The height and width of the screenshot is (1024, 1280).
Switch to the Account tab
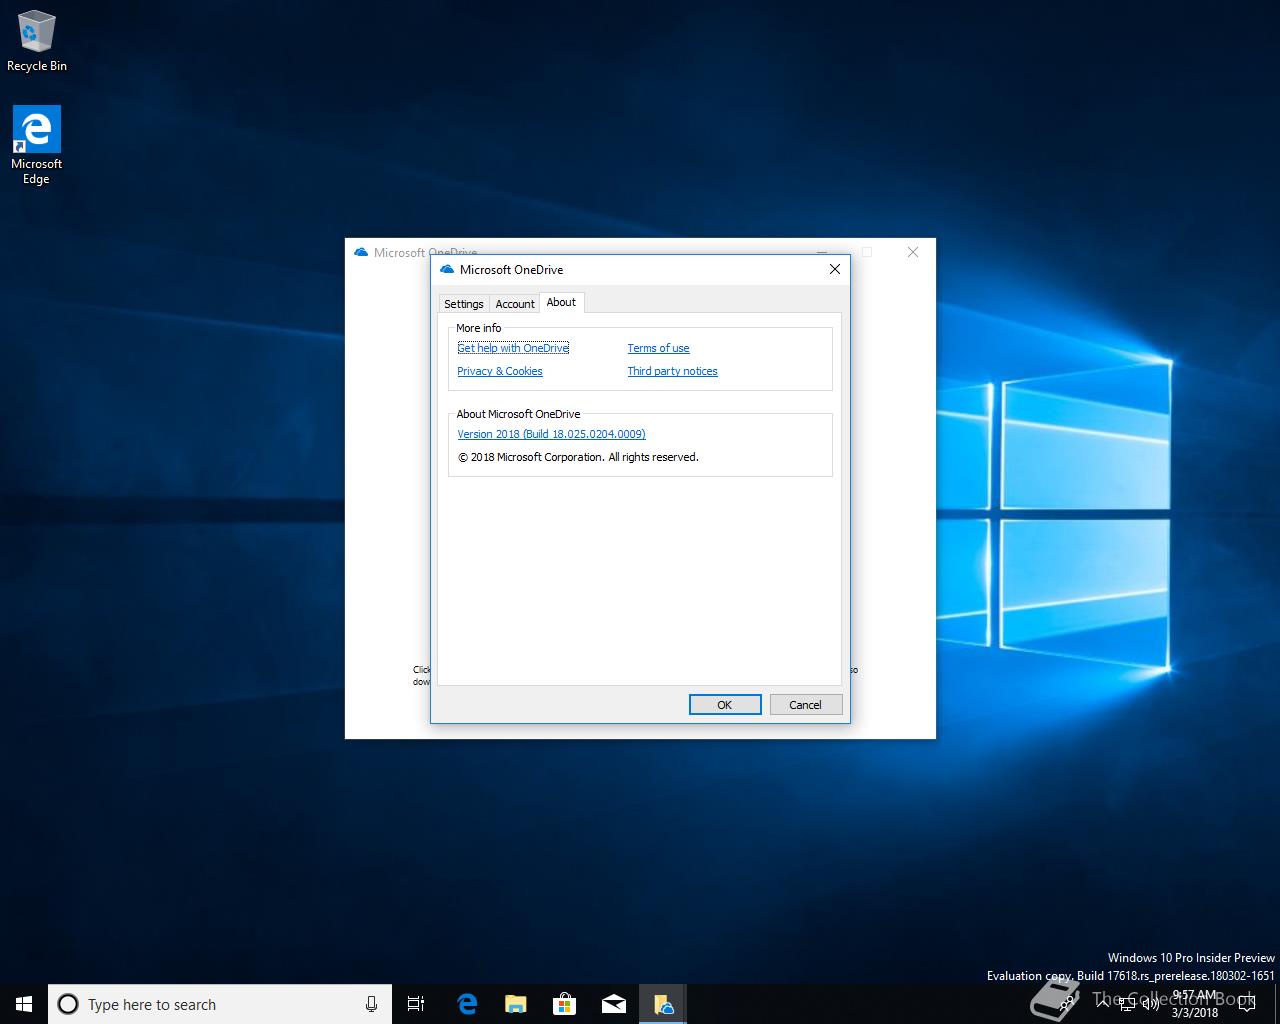pyautogui.click(x=515, y=304)
